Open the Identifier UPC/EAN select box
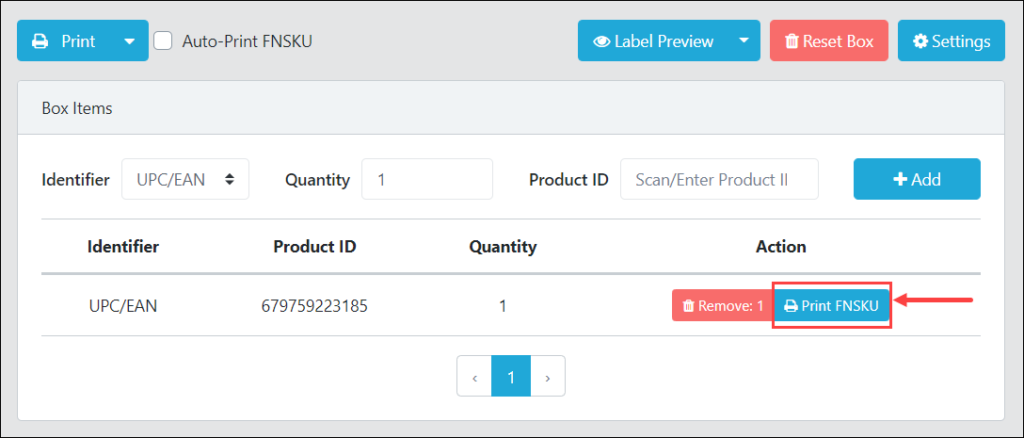This screenshot has width=1024, height=438. pos(185,179)
